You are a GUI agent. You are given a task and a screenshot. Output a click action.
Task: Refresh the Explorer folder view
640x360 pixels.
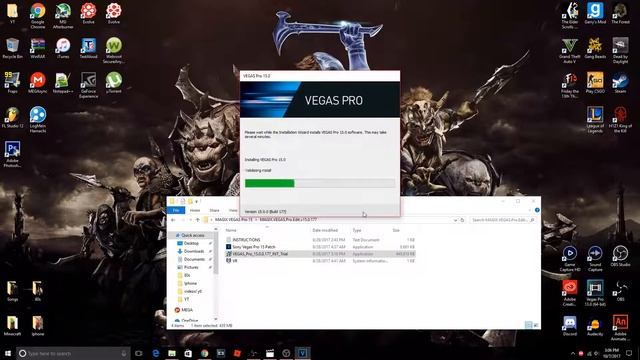[x=462, y=220]
